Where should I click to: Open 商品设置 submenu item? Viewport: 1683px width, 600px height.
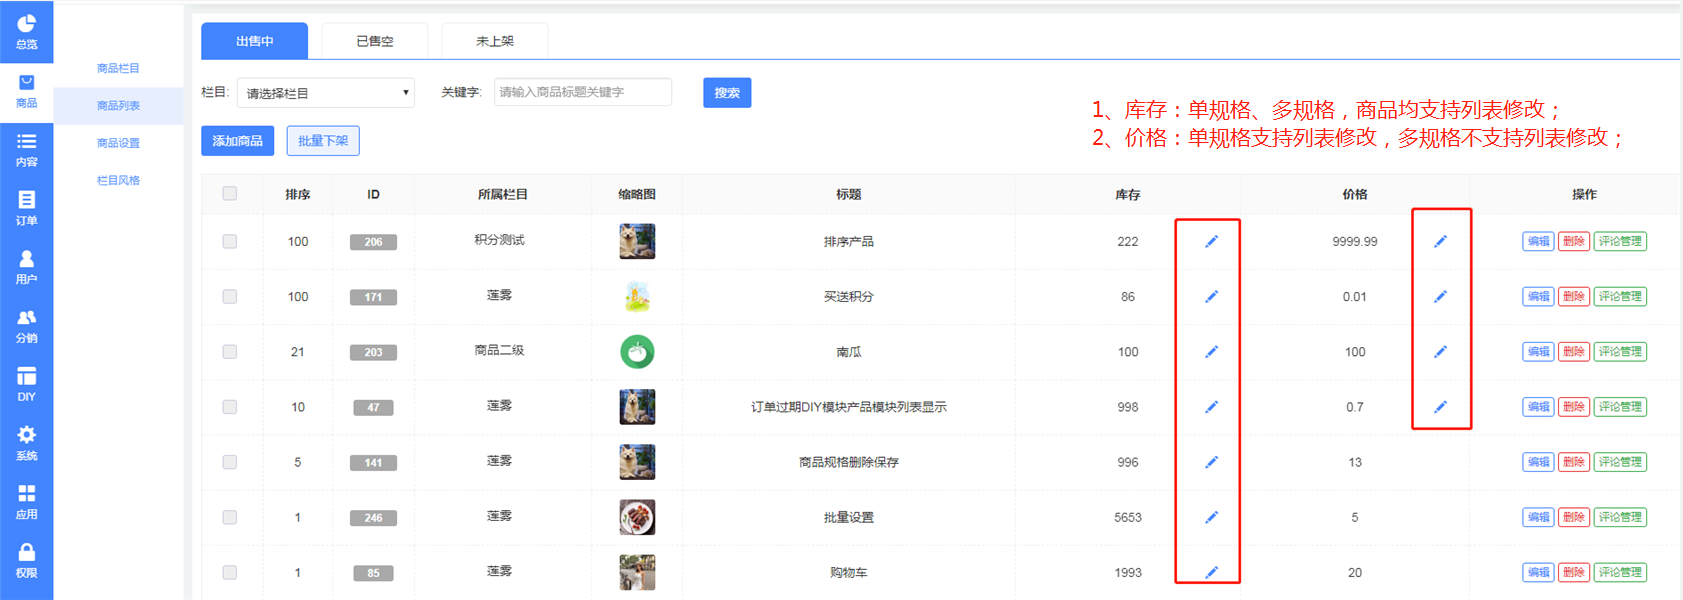coord(118,143)
